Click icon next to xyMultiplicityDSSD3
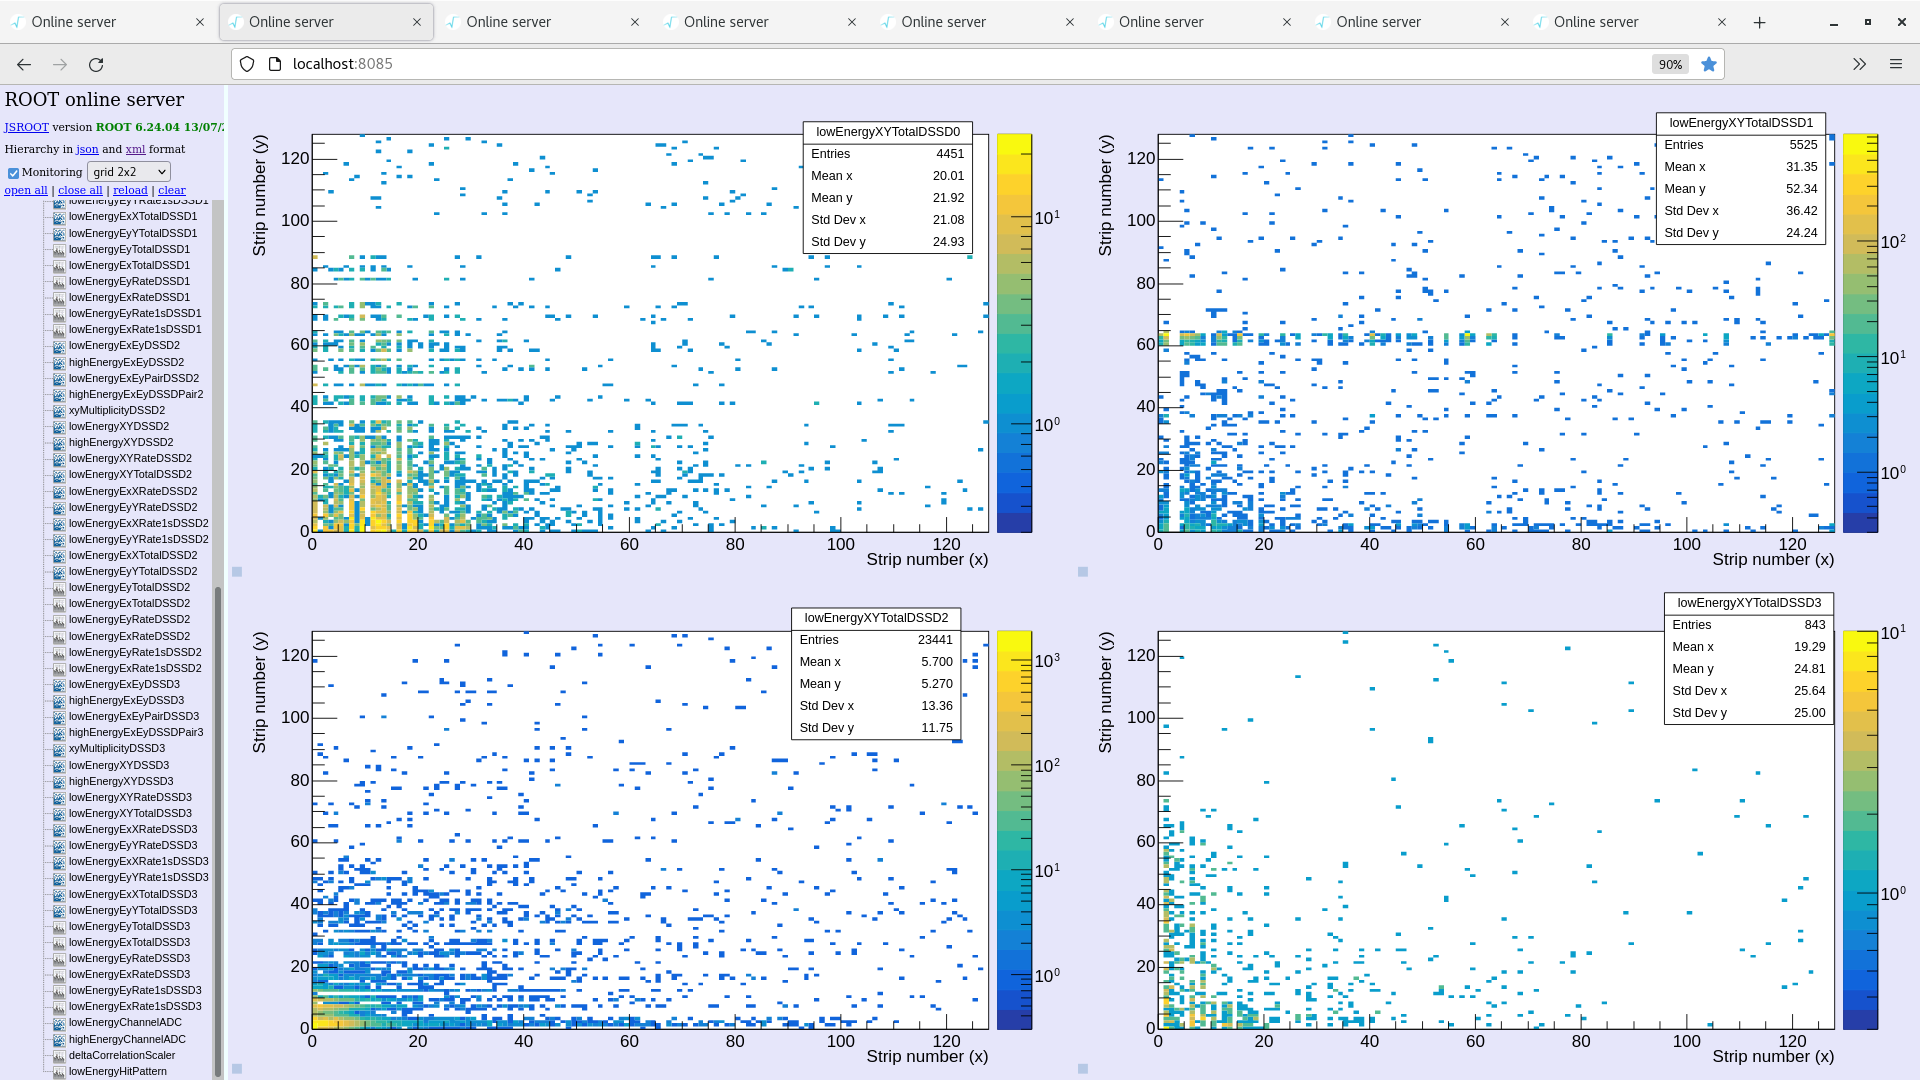Image resolution: width=1920 pixels, height=1080 pixels. tap(59, 749)
